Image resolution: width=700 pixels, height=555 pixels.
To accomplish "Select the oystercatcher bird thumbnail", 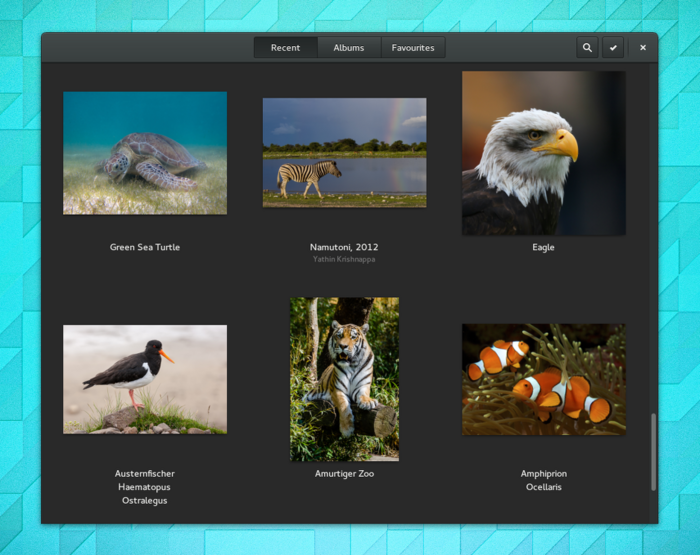I will tap(145, 379).
